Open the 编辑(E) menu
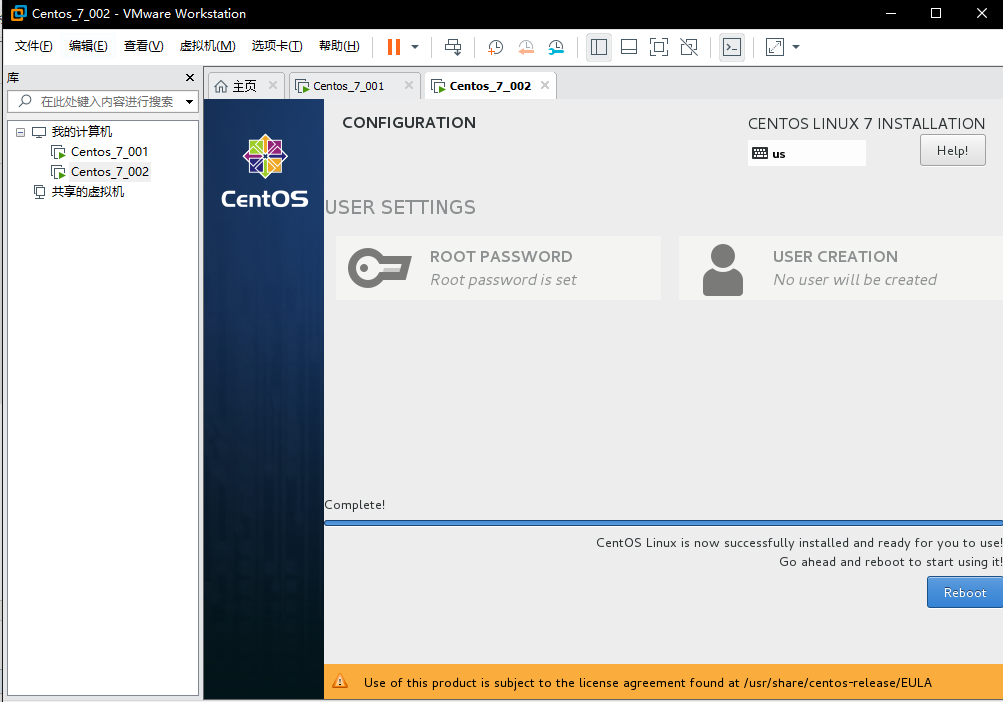1003x702 pixels. coord(88,46)
